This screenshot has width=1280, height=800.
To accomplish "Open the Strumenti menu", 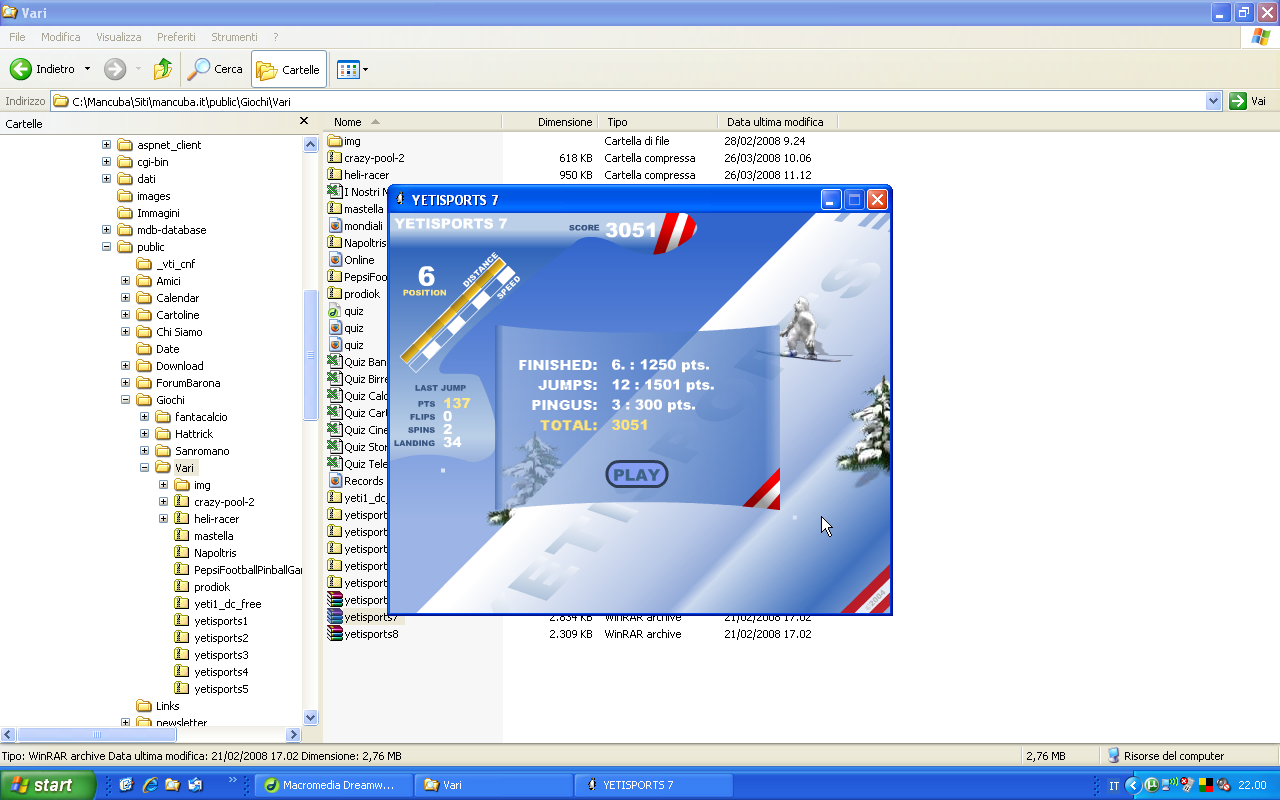I will pos(234,37).
